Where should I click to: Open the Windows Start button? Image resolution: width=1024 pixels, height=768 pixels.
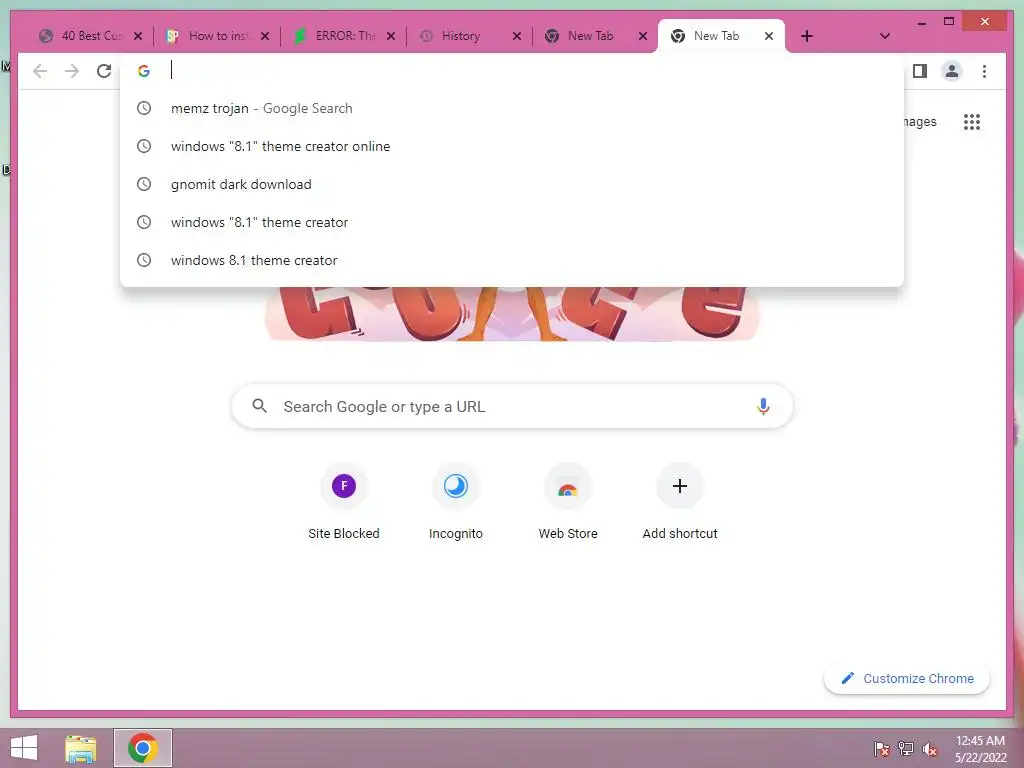pos(24,748)
